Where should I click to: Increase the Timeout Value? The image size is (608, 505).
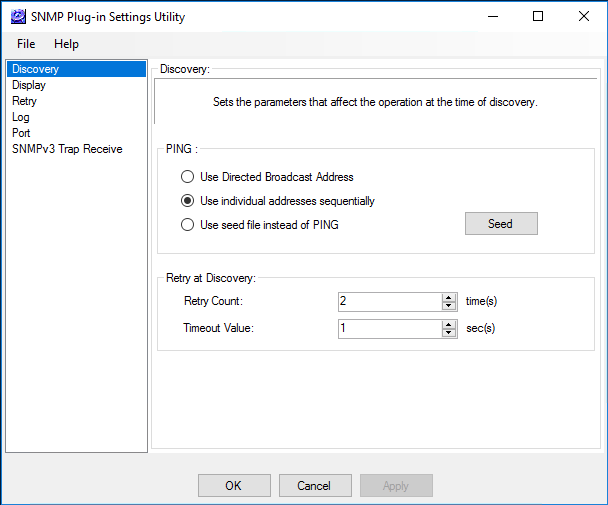(x=449, y=324)
